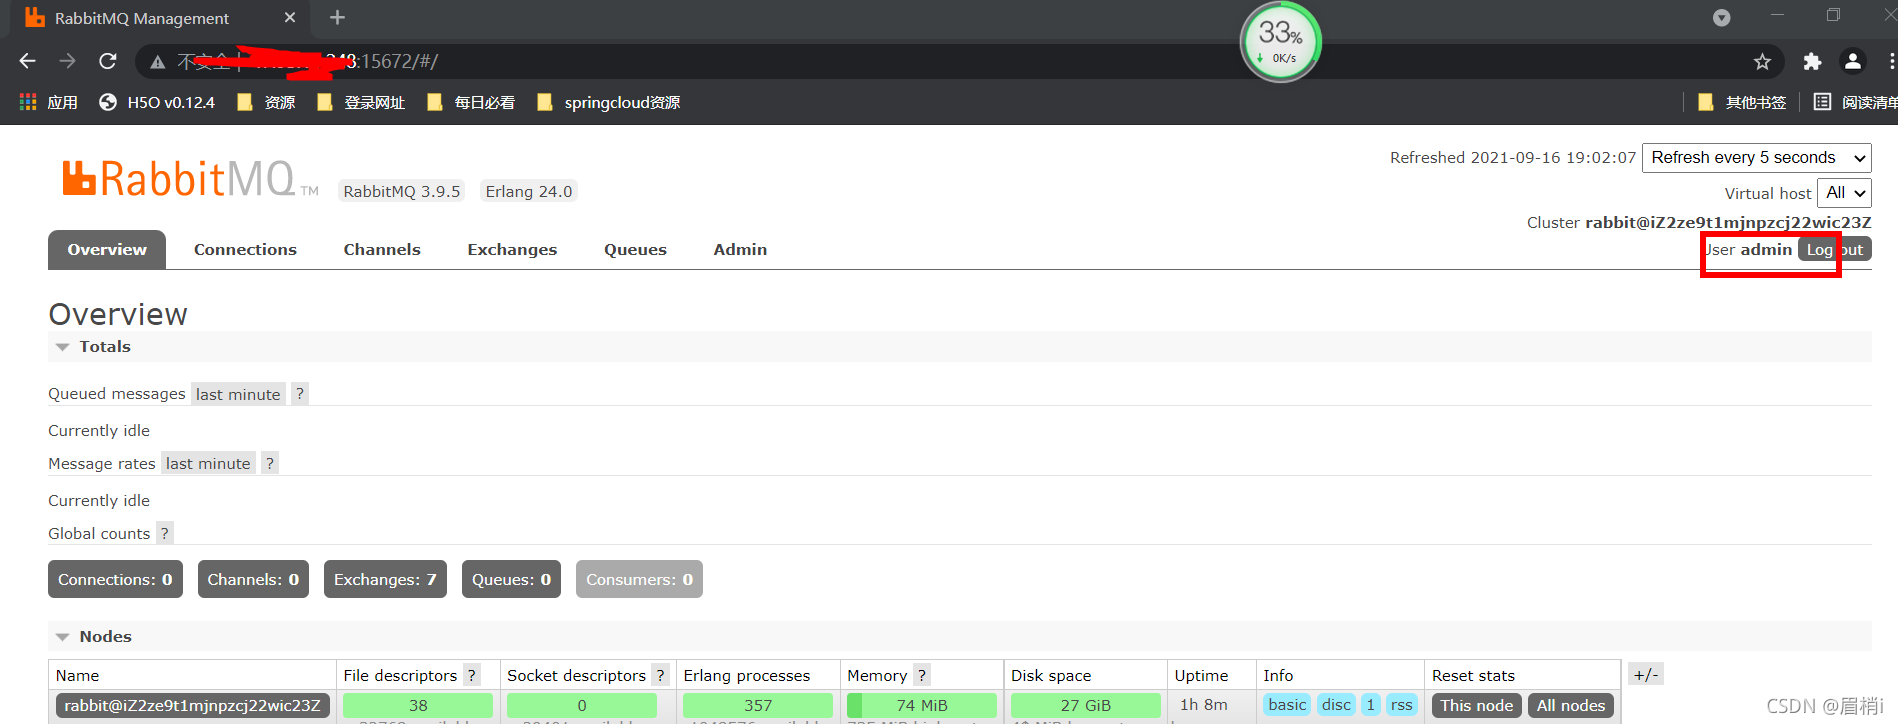The width and height of the screenshot is (1898, 724).
Task: Click the browser back arrow
Action: coord(27,61)
